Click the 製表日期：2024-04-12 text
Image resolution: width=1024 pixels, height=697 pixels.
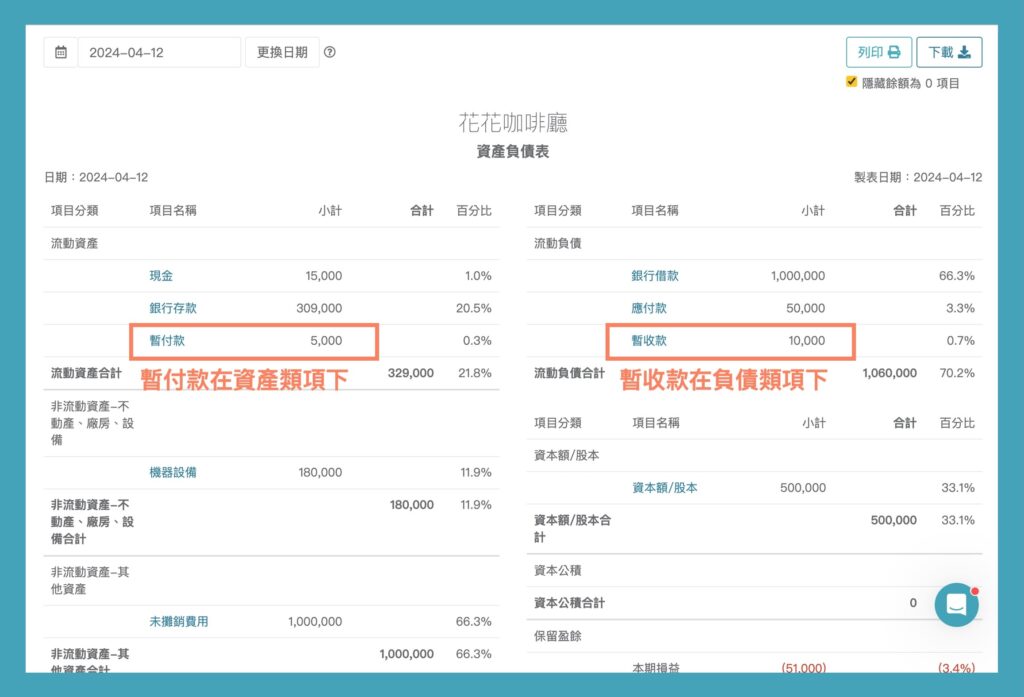click(x=918, y=177)
